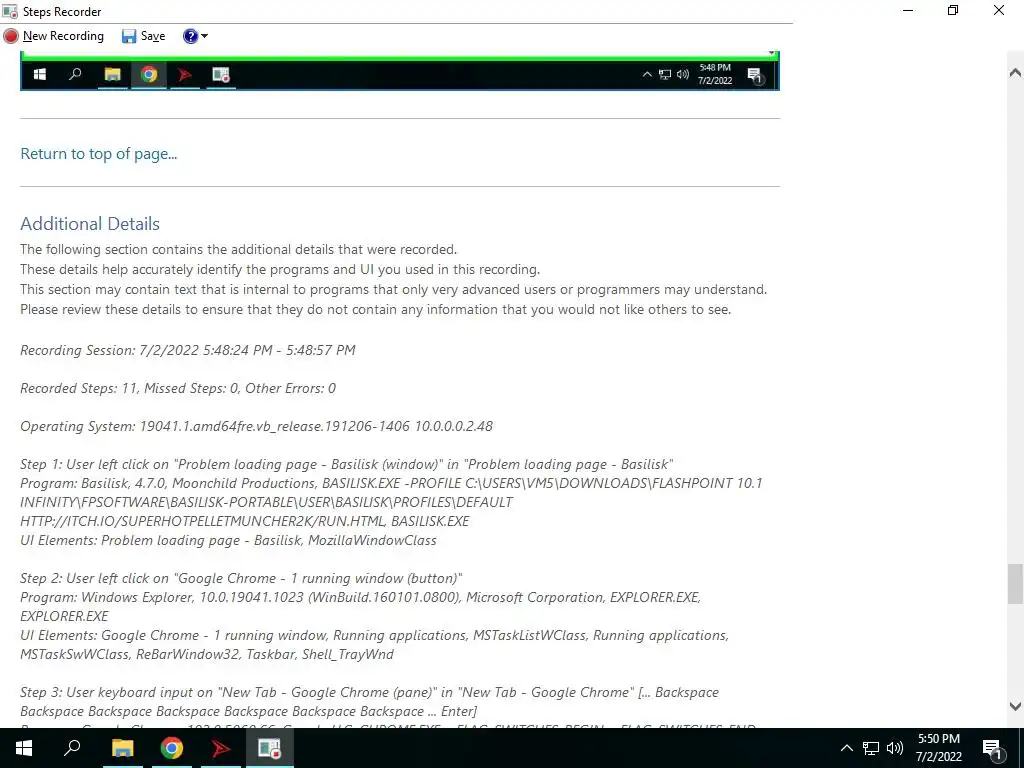Click 'Recorded Steps: 11, Missed Steps: 0' line

178,388
